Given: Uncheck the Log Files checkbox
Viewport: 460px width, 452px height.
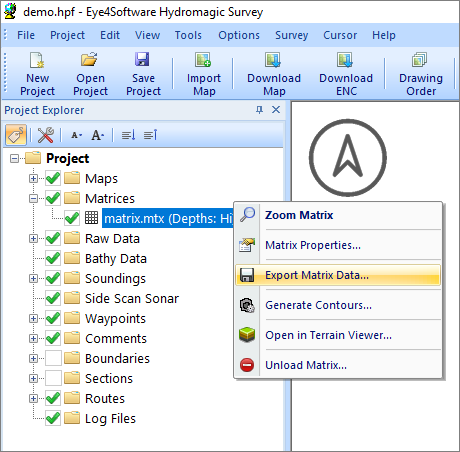Looking at the screenshot, I should (53, 418).
